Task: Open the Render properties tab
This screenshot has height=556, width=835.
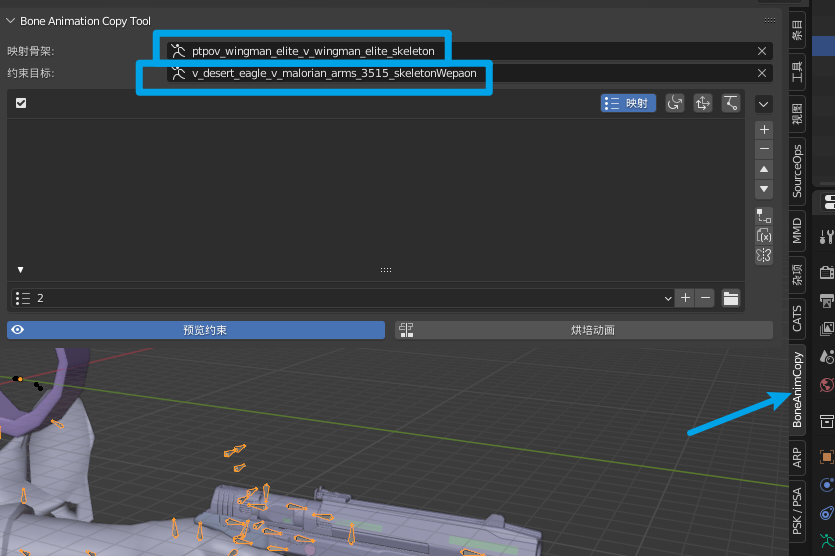Action: [x=826, y=273]
